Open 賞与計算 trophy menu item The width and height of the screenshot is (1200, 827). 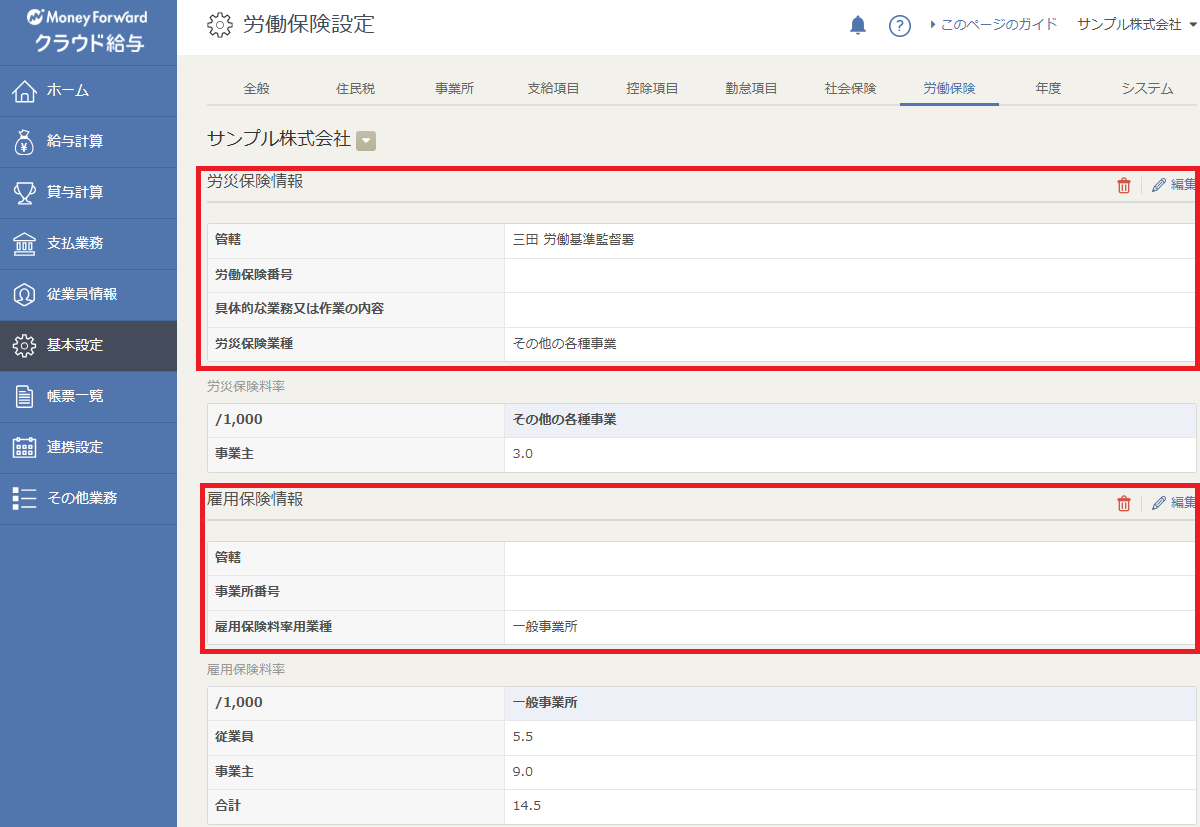(88, 192)
